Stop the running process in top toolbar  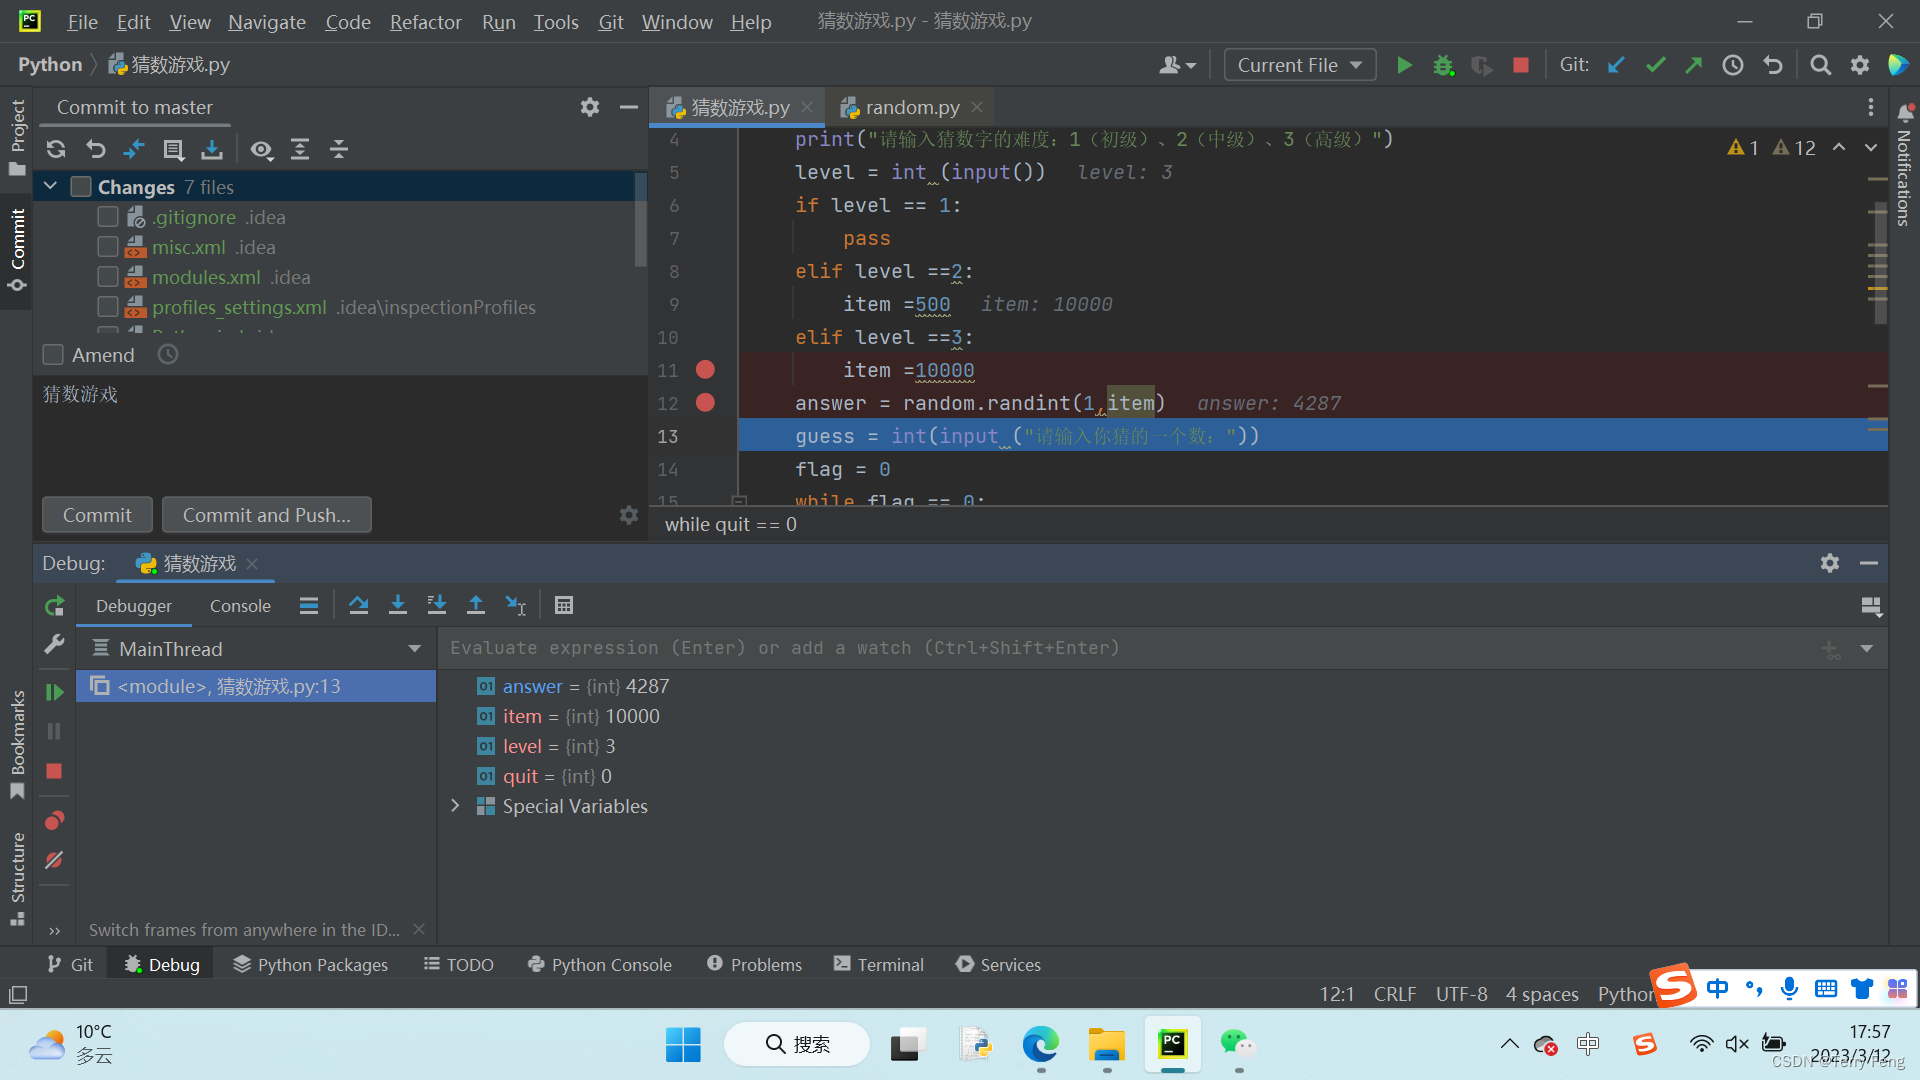[x=1521, y=65]
